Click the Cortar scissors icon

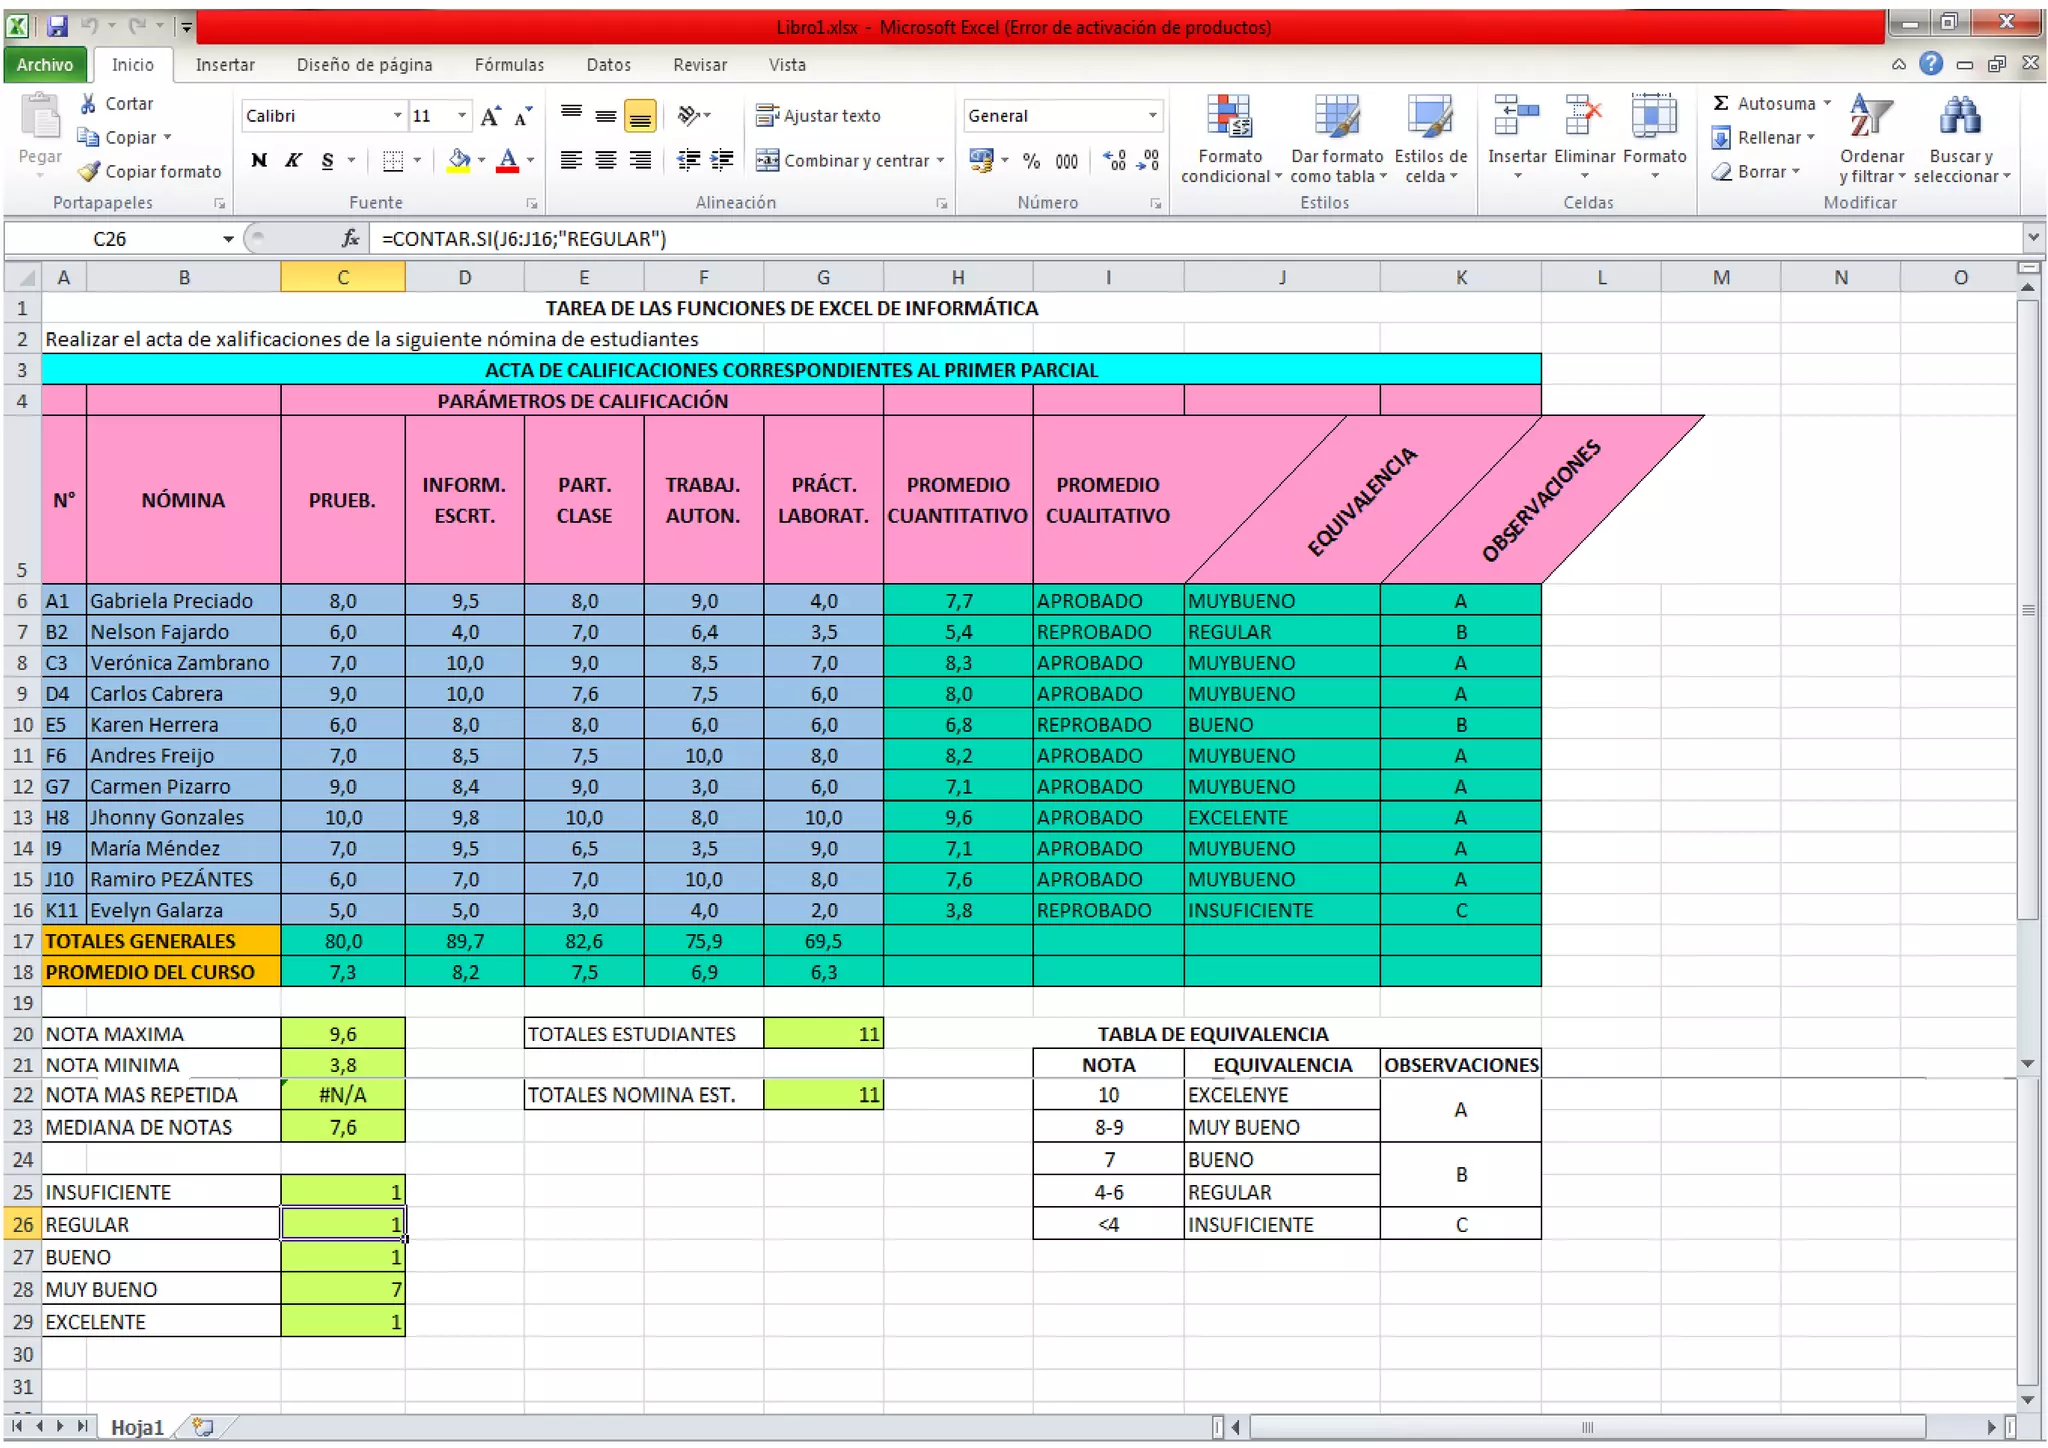click(89, 103)
